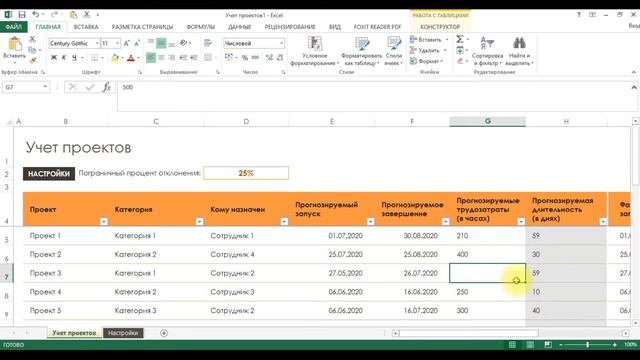The width and height of the screenshot is (640, 360).
Task: Undo the last action
Action: point(36,15)
